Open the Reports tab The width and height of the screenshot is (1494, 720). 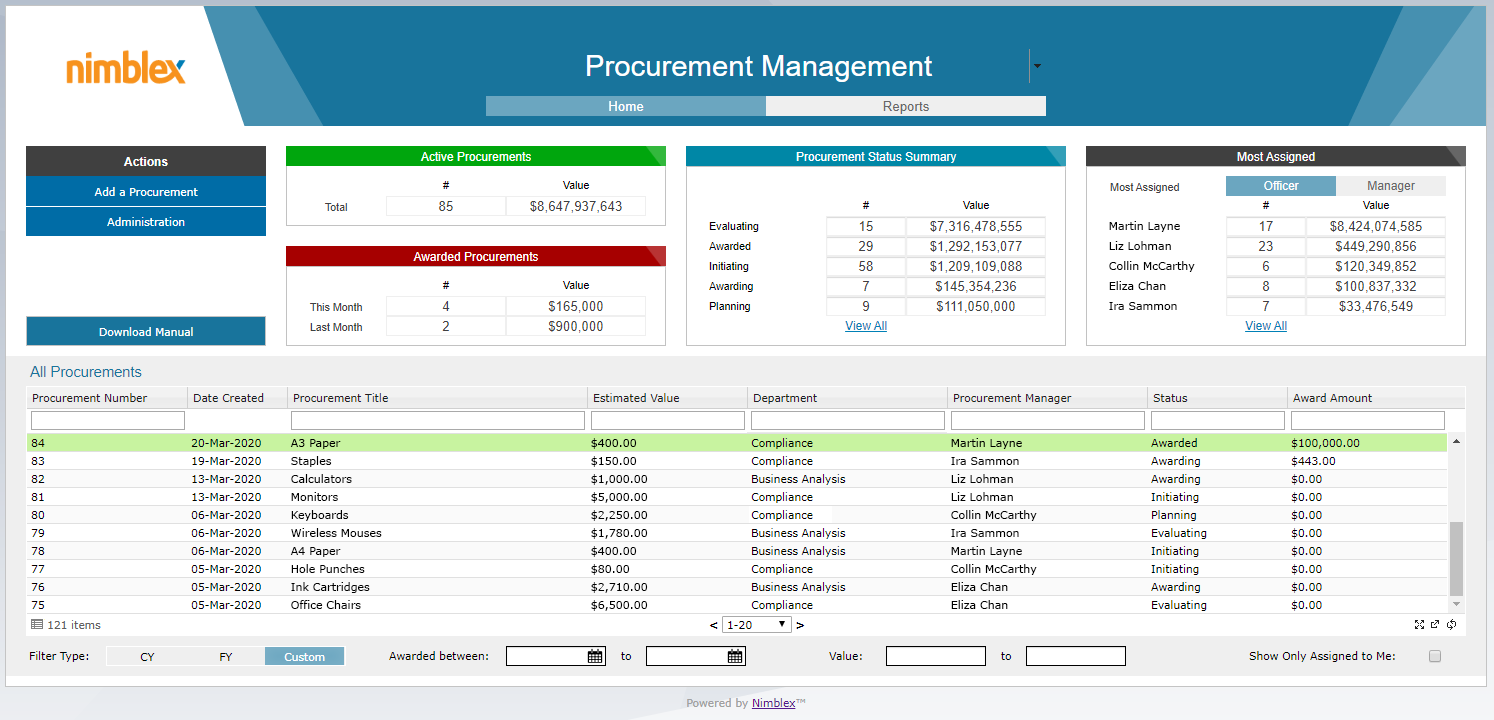tap(906, 106)
